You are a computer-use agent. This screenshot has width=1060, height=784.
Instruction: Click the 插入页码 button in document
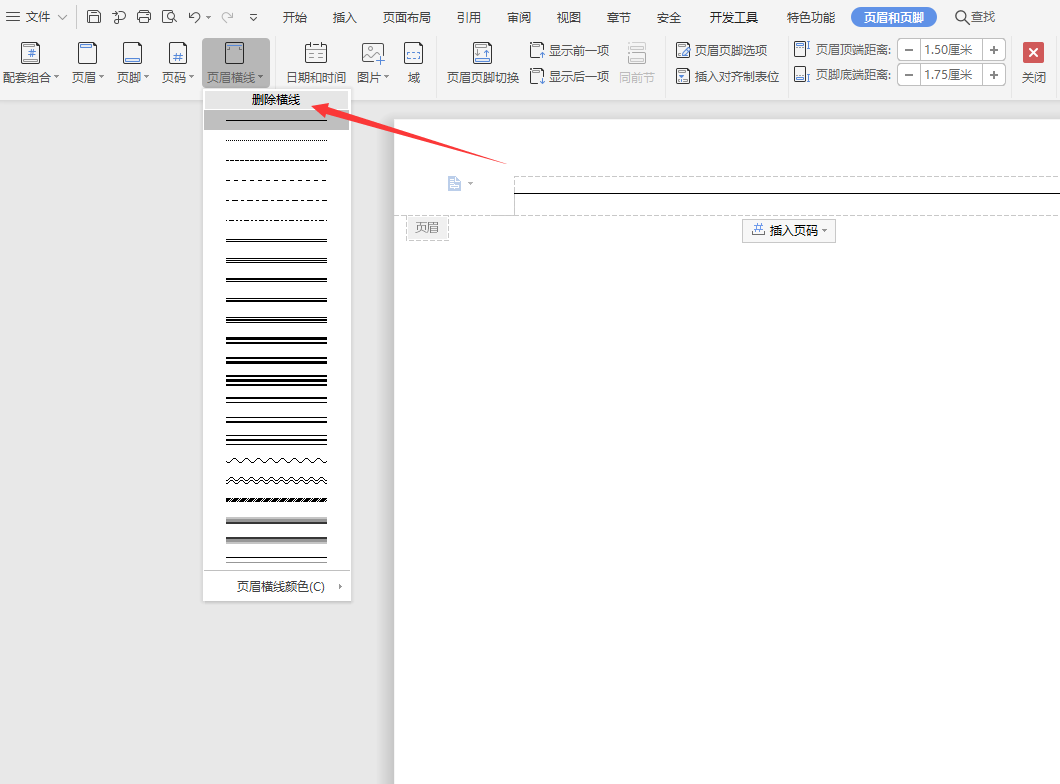(x=788, y=231)
